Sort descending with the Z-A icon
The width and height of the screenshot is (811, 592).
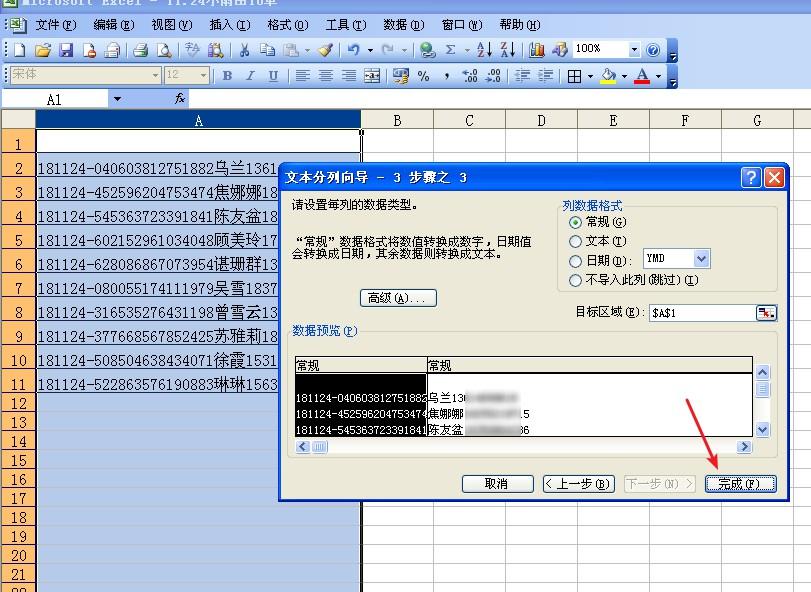click(508, 50)
